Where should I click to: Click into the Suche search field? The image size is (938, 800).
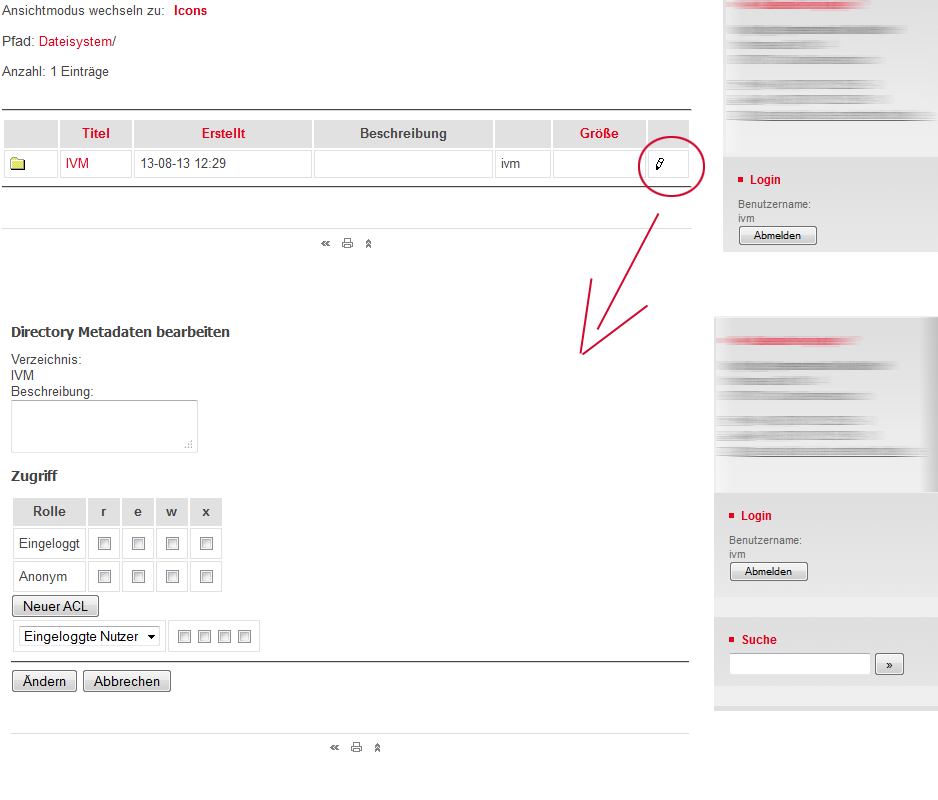(x=800, y=664)
